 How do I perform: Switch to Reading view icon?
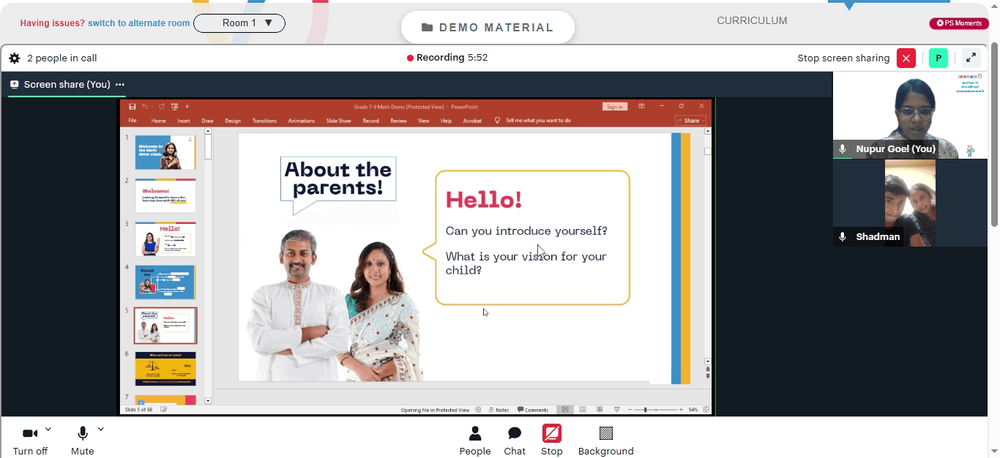click(x=599, y=410)
